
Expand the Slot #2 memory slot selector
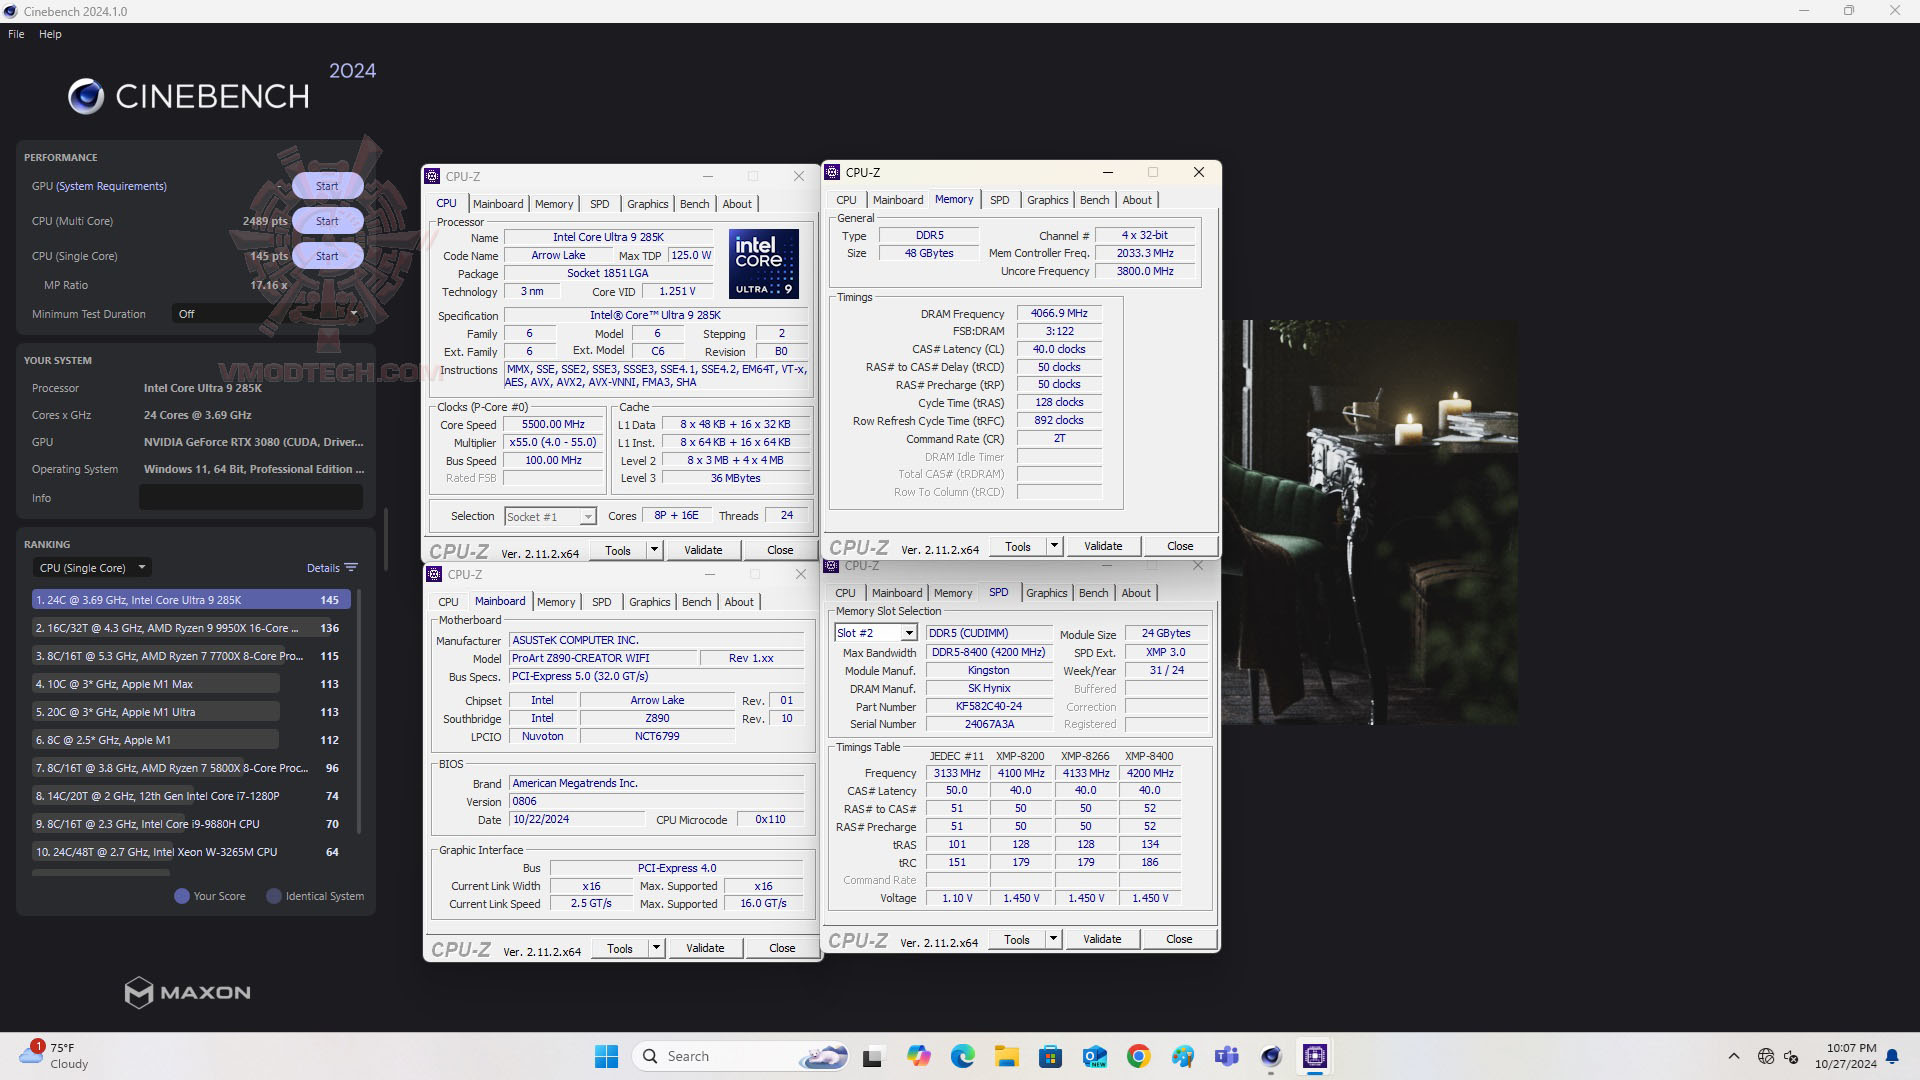pyautogui.click(x=908, y=633)
